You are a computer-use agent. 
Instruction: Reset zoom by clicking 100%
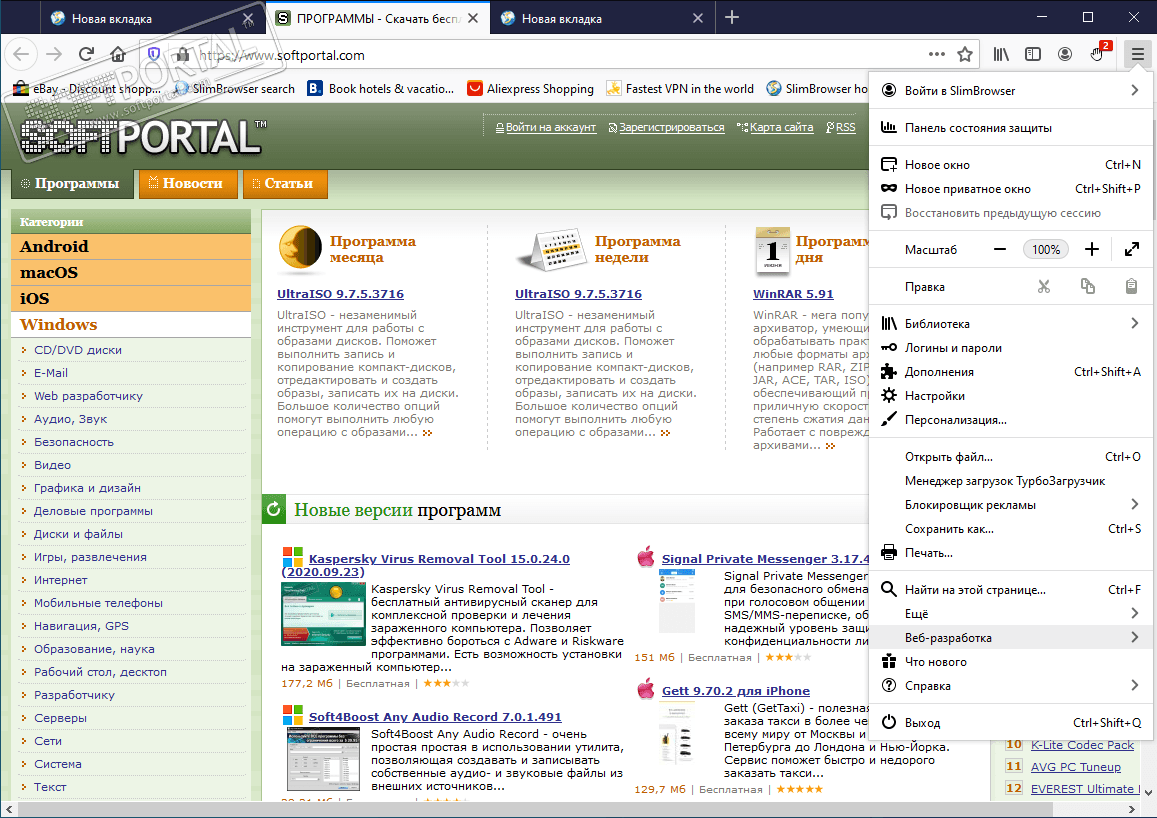click(1046, 249)
